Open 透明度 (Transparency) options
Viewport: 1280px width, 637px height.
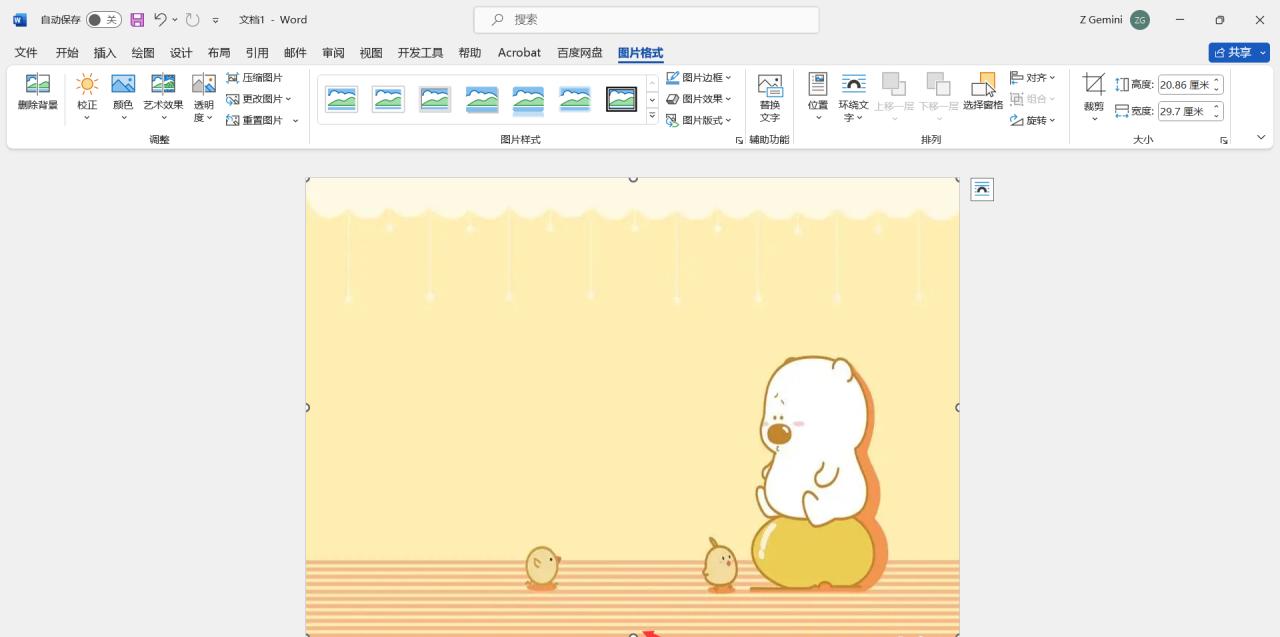click(204, 98)
